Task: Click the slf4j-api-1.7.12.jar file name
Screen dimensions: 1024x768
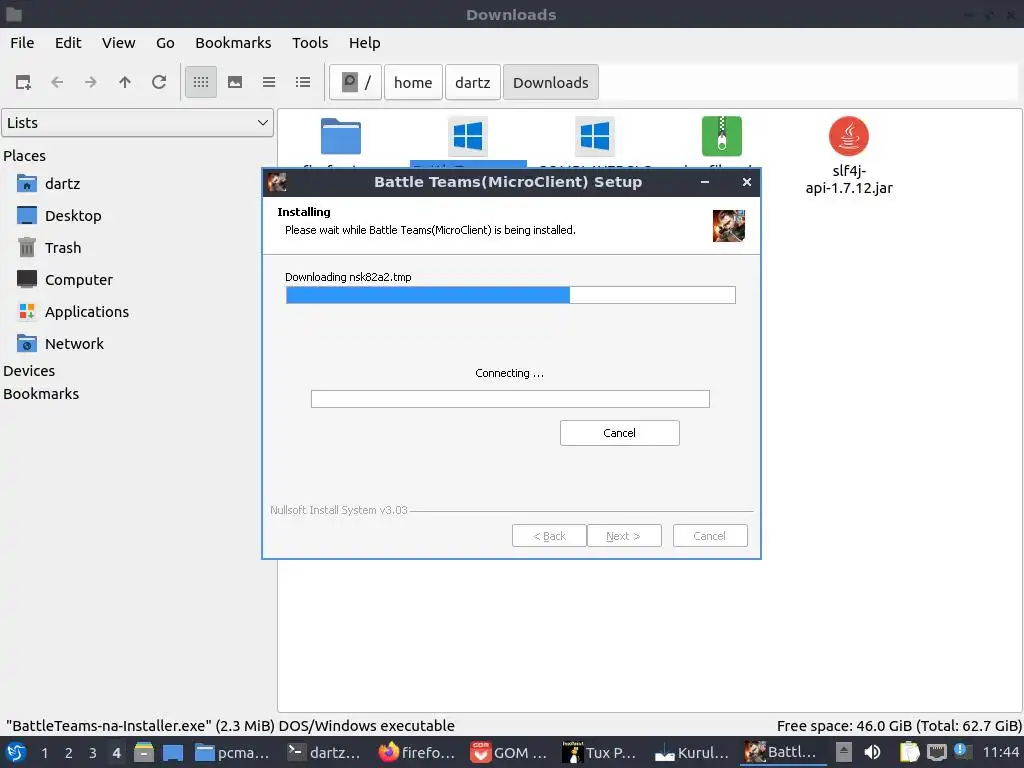Action: (849, 180)
